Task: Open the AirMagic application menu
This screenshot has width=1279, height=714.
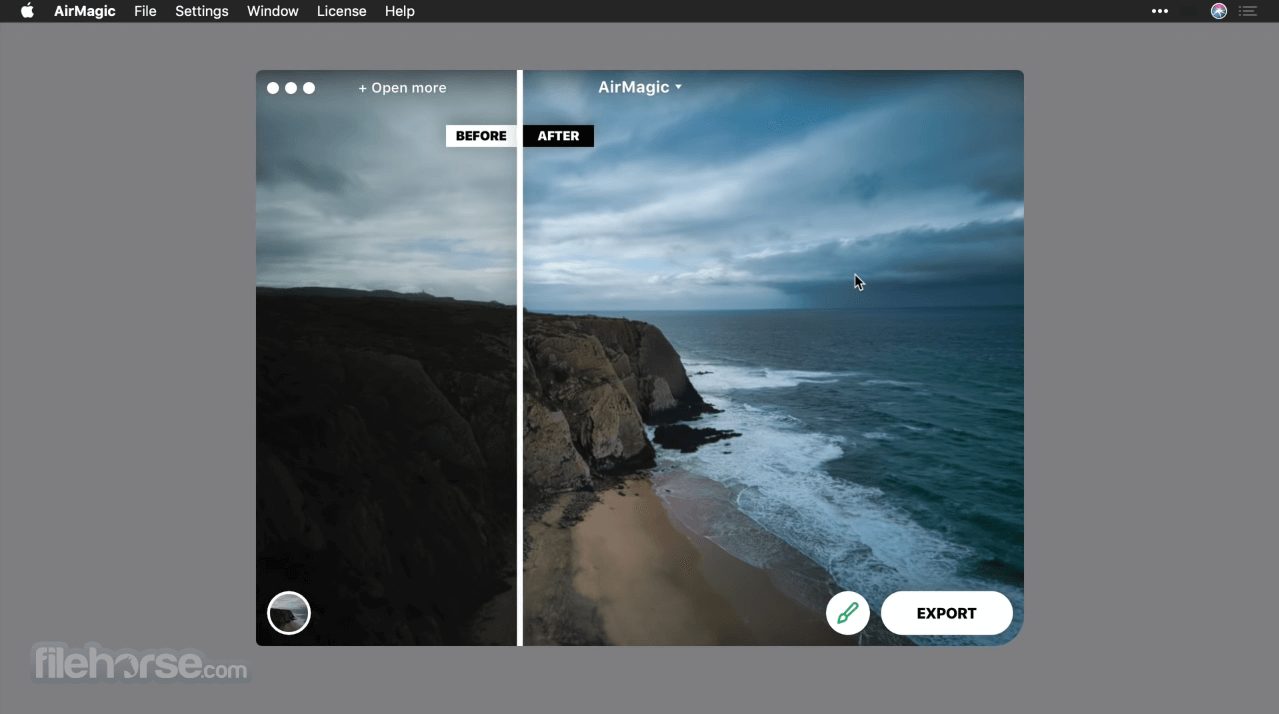Action: click(x=85, y=11)
